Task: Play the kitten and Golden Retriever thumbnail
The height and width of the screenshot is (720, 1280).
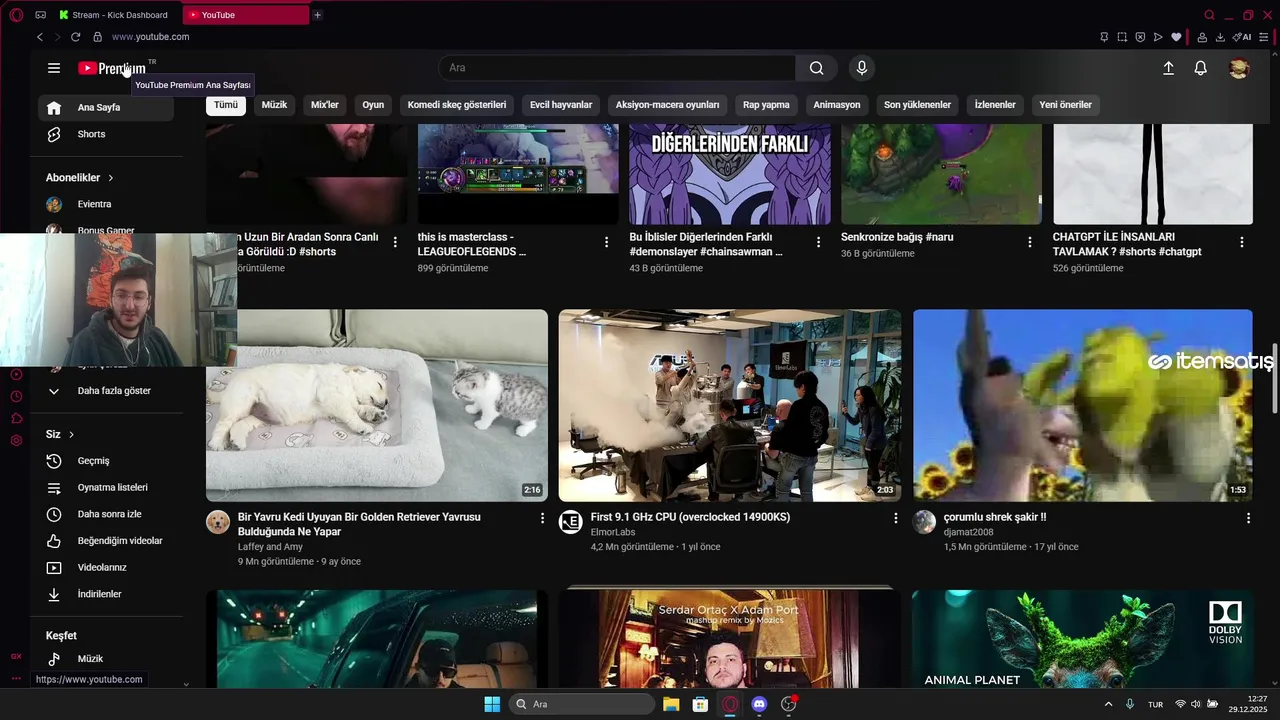Action: [377, 405]
